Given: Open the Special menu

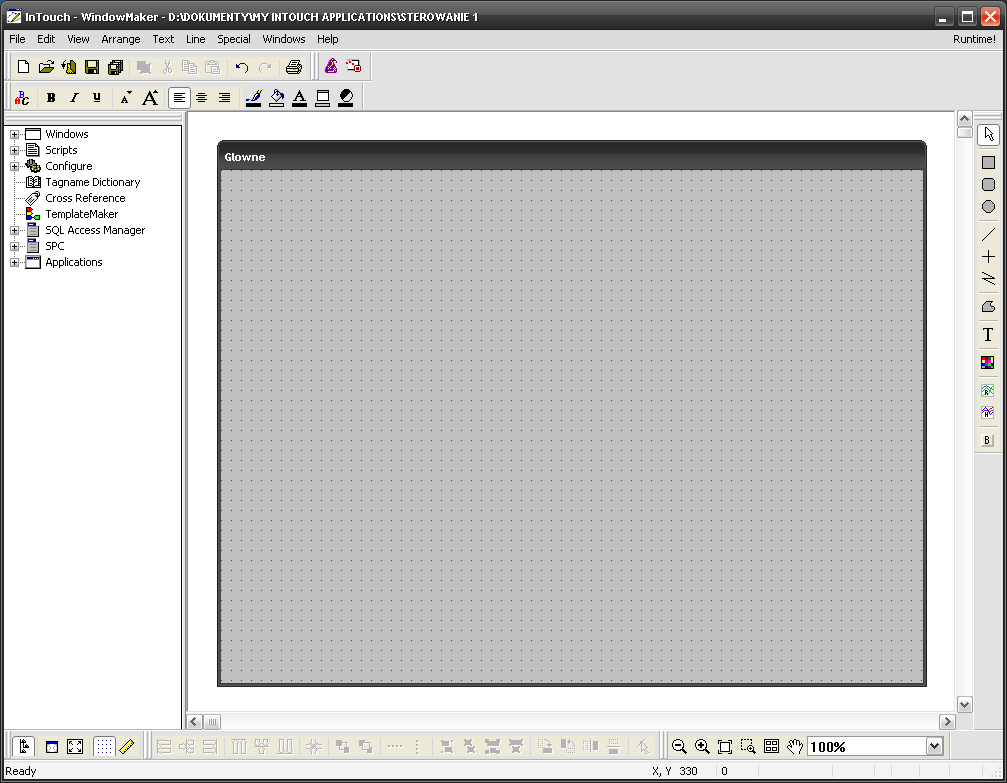Looking at the screenshot, I should [234, 39].
